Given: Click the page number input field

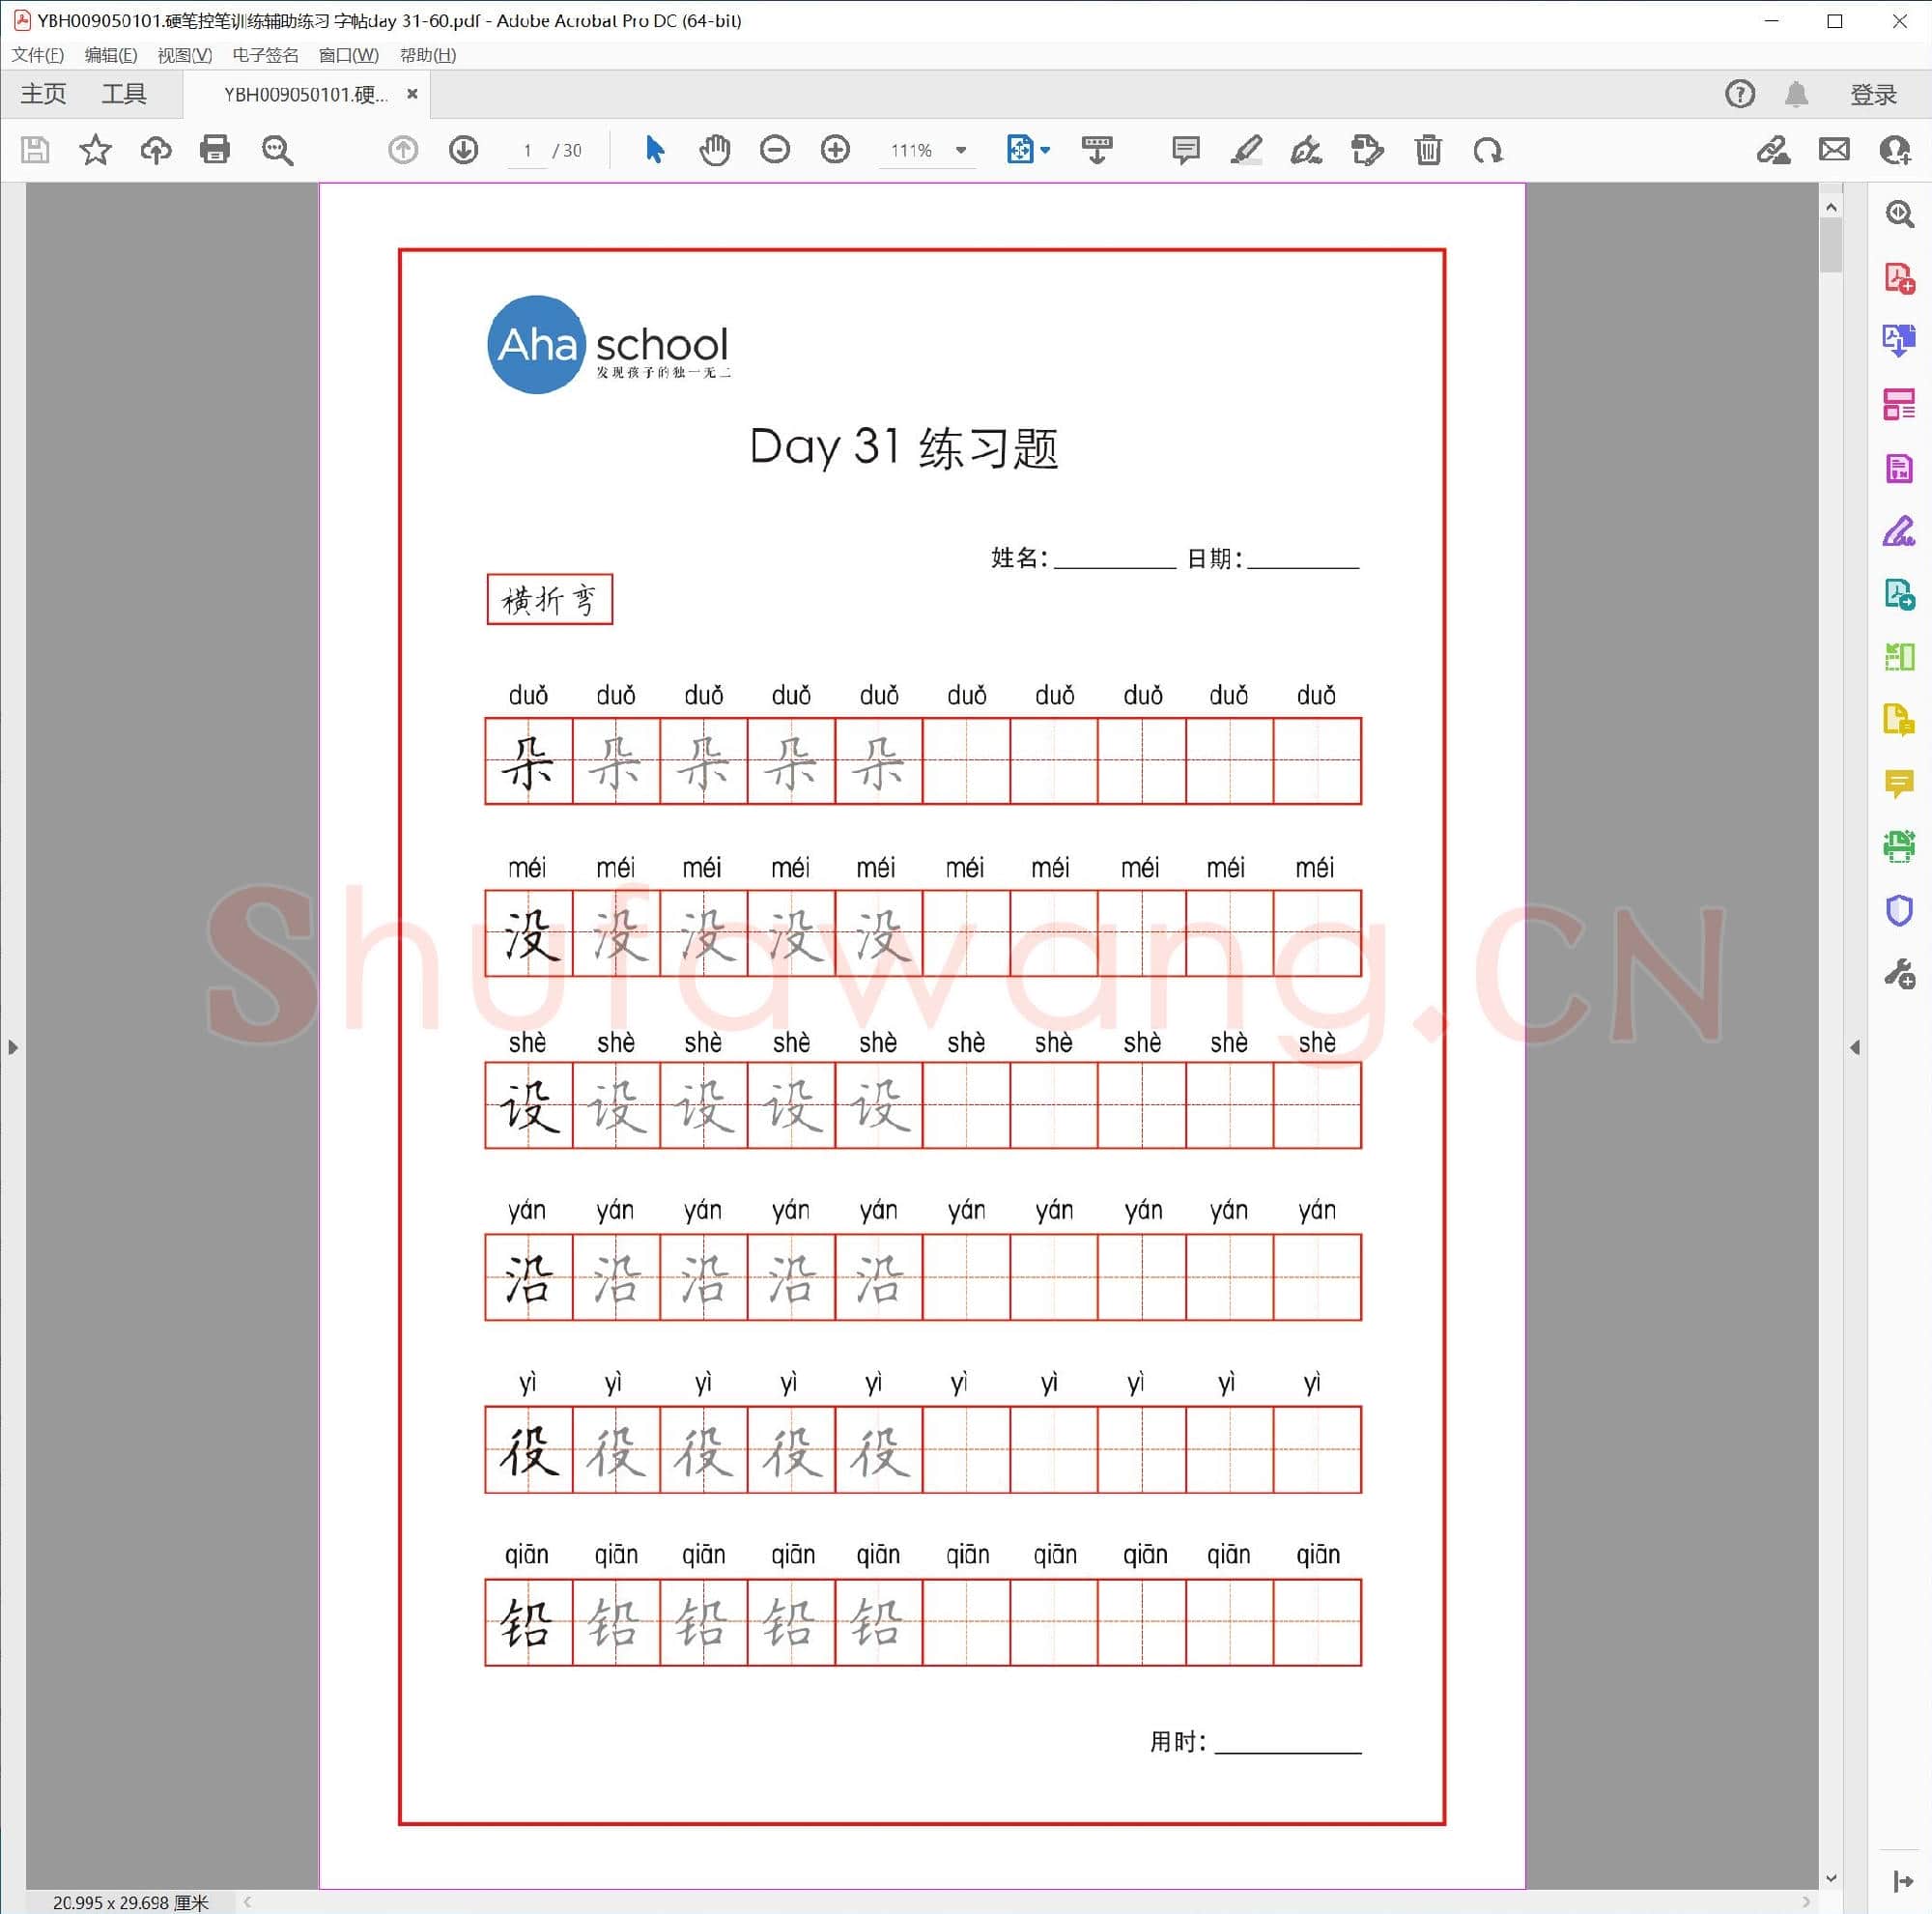Looking at the screenshot, I should click(527, 150).
